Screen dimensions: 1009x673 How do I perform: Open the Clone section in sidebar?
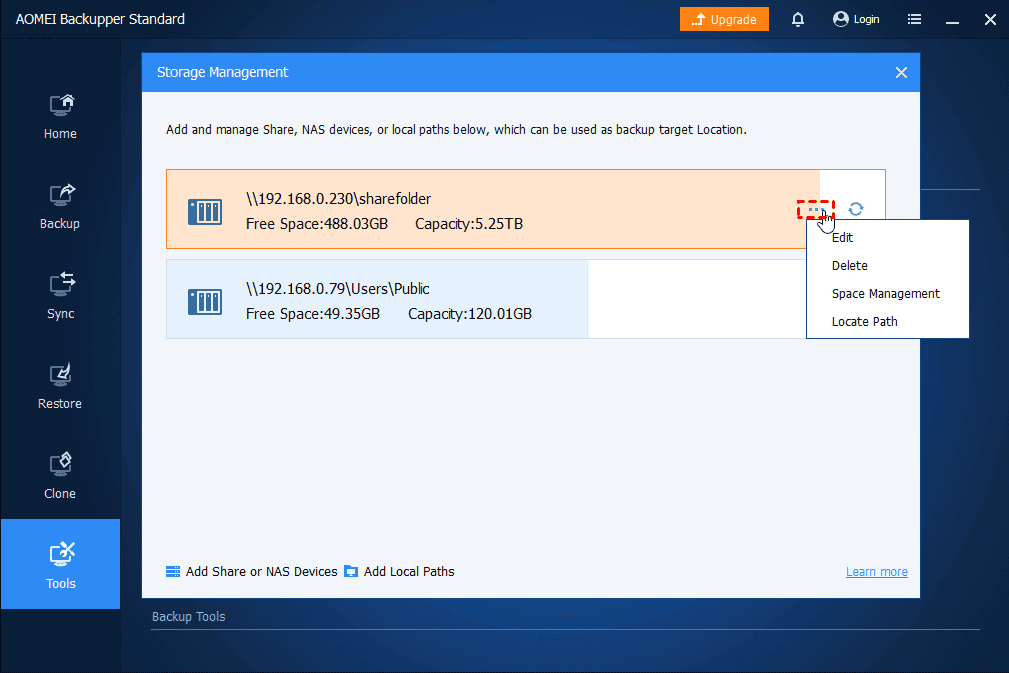coord(60,477)
